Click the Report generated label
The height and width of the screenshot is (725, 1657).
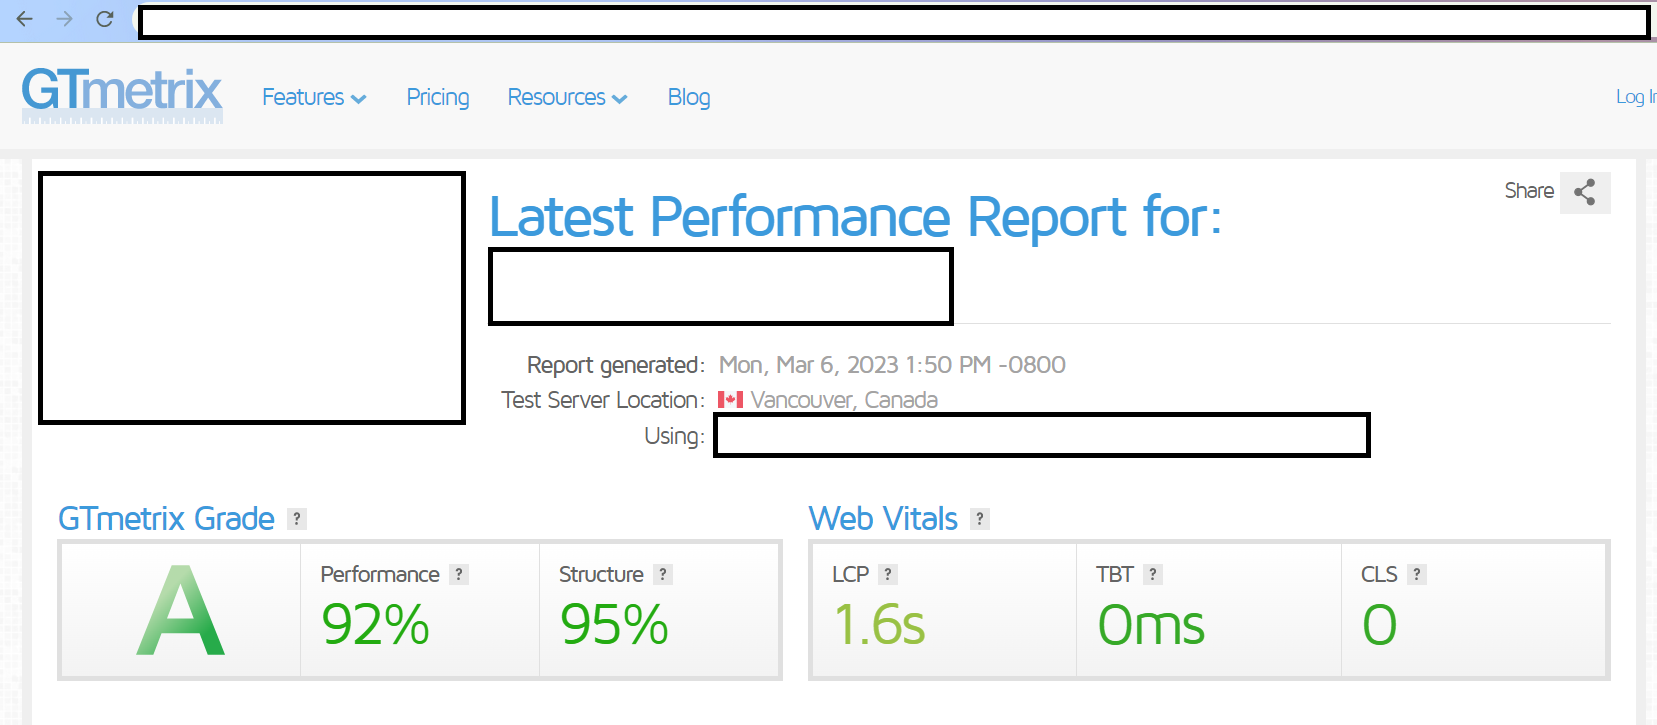[x=616, y=365]
